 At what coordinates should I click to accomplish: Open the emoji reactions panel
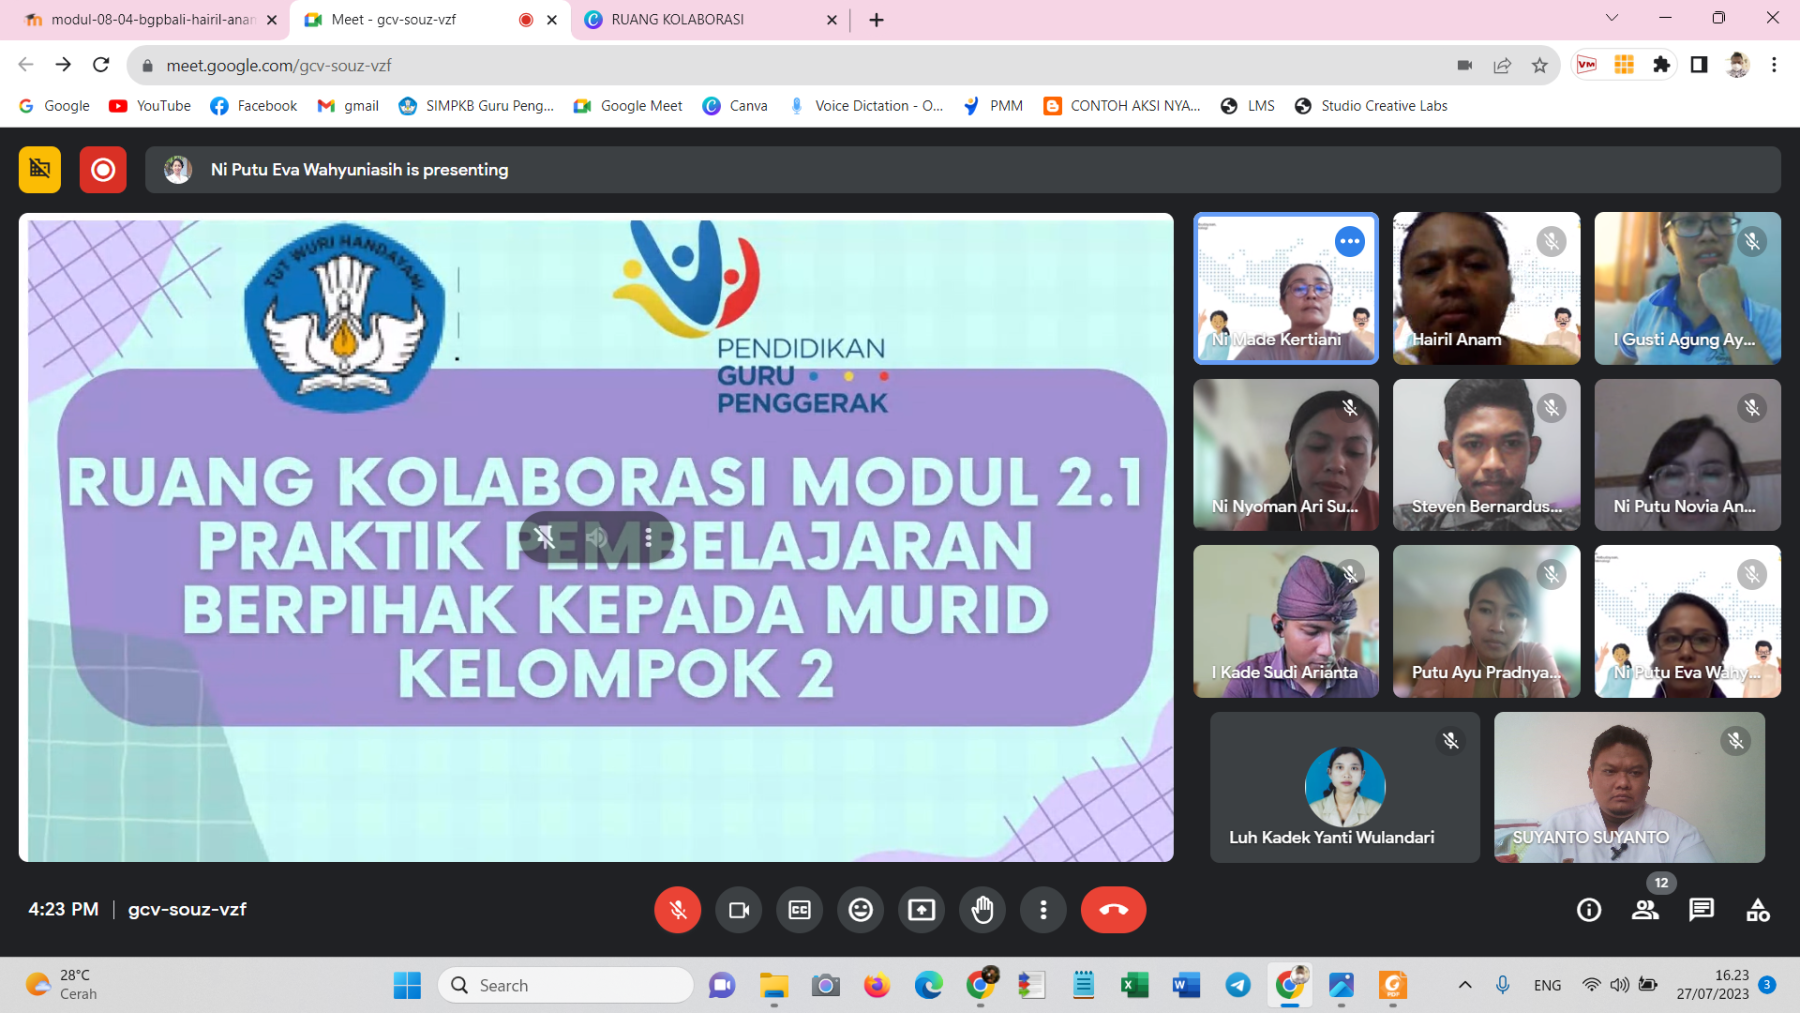click(860, 910)
